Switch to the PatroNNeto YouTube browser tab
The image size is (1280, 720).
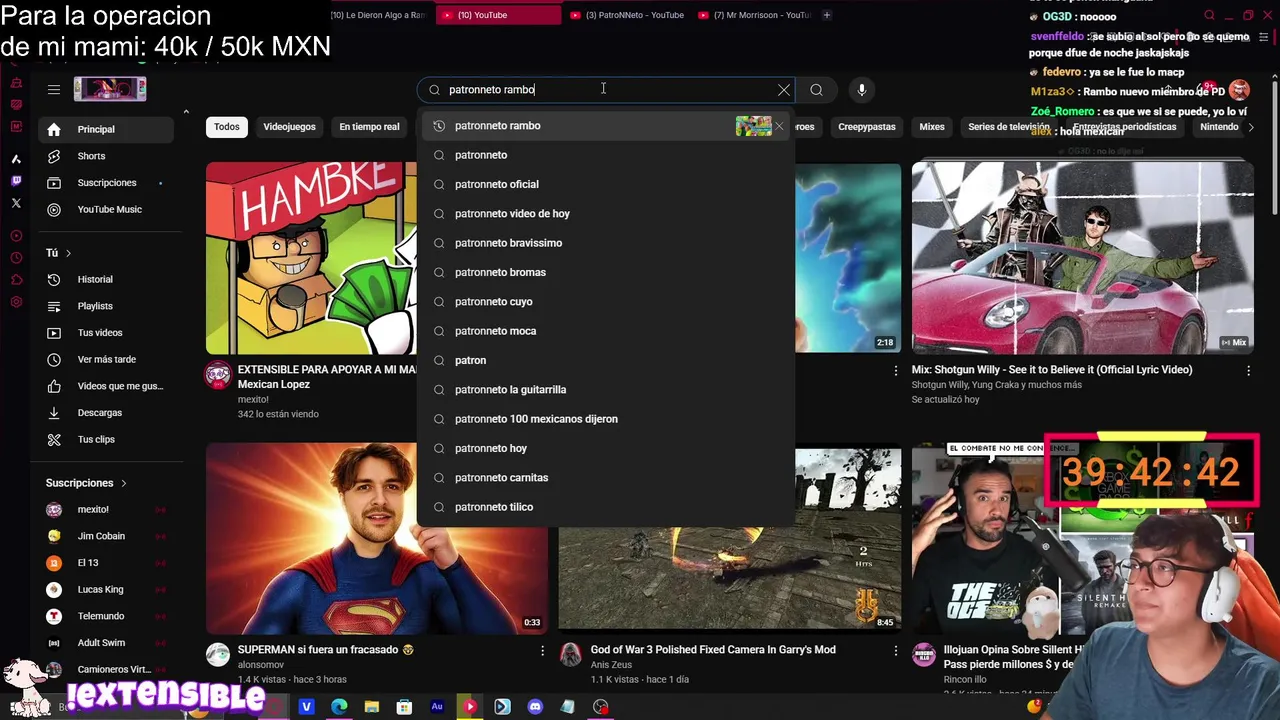(x=627, y=15)
